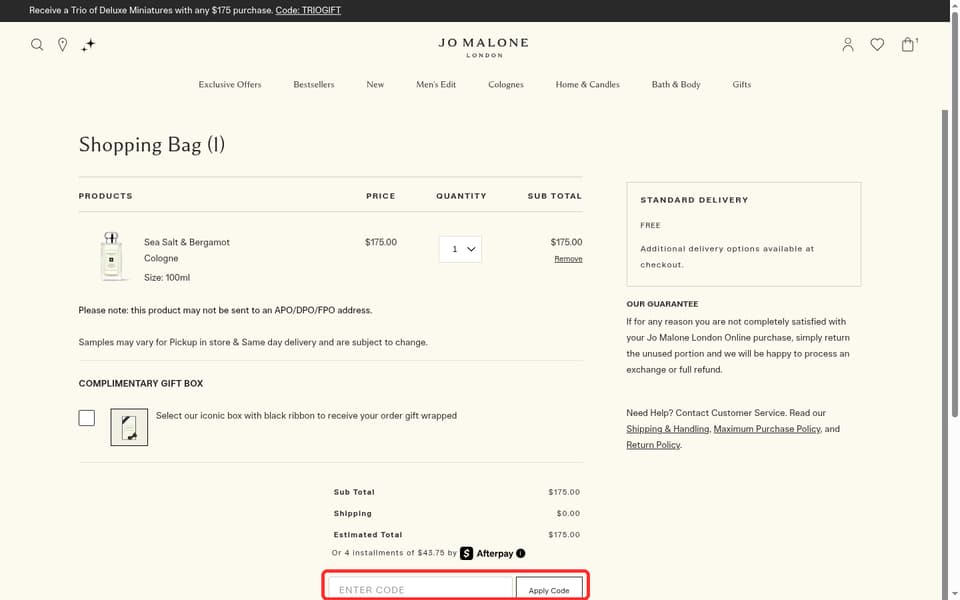Open the Exclusive Offers menu
Image resolution: width=960 pixels, height=600 pixels.
230,84
